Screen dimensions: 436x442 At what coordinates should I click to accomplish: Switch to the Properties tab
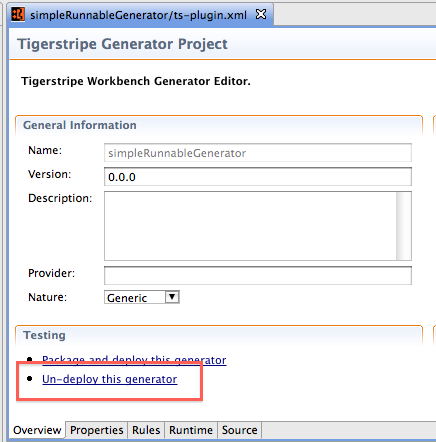97,430
